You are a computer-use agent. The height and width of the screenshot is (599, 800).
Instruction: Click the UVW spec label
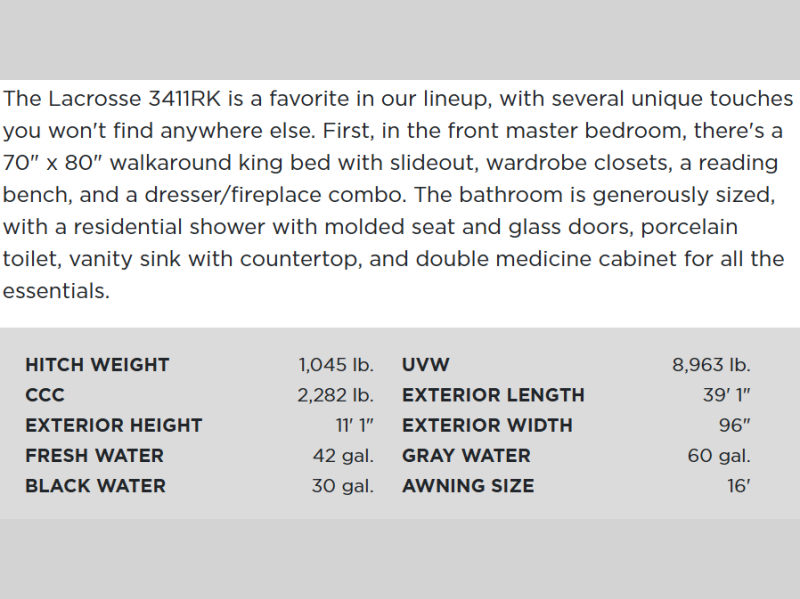pyautogui.click(x=426, y=365)
